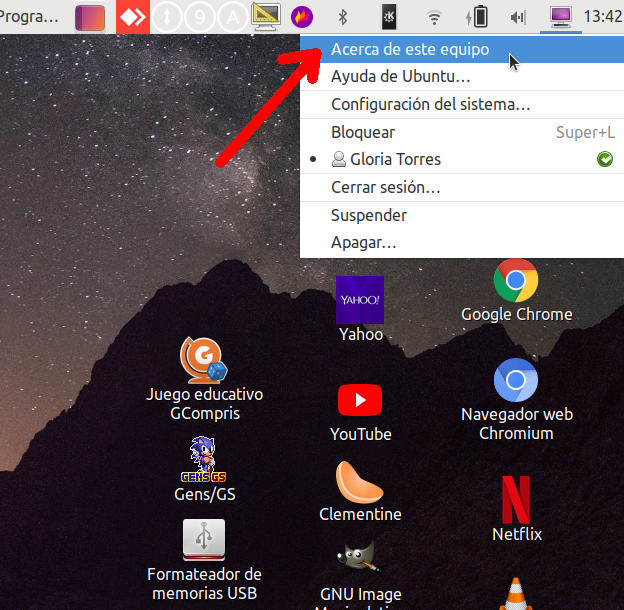Launch the Chromium web browser icon
Screen dimensions: 624x610
(516, 380)
